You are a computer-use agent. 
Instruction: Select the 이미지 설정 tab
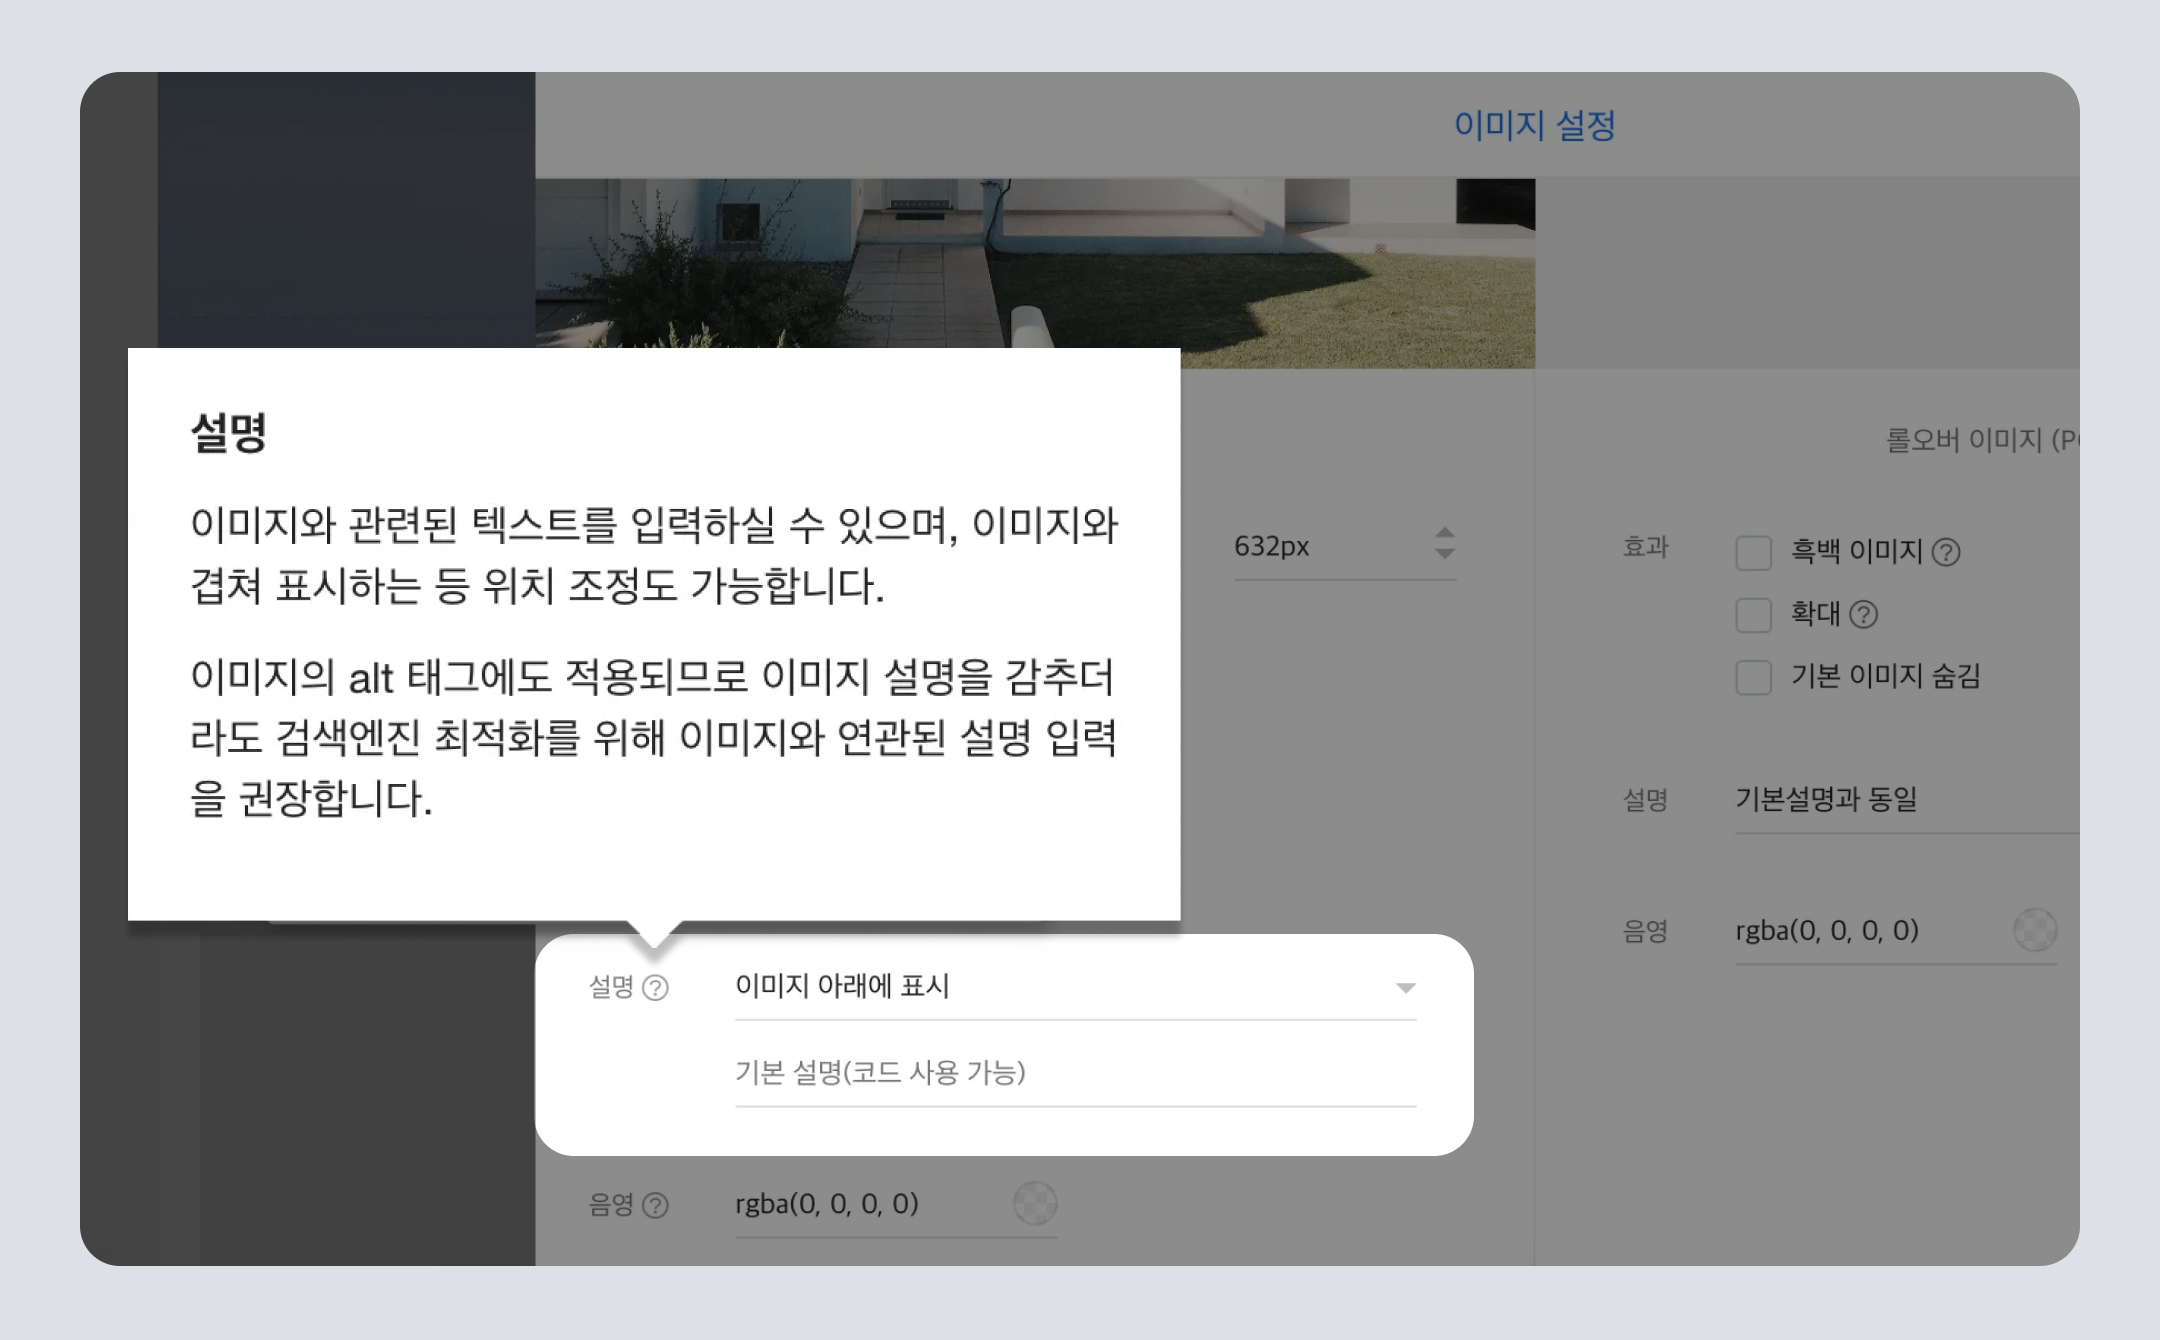click(x=1534, y=125)
